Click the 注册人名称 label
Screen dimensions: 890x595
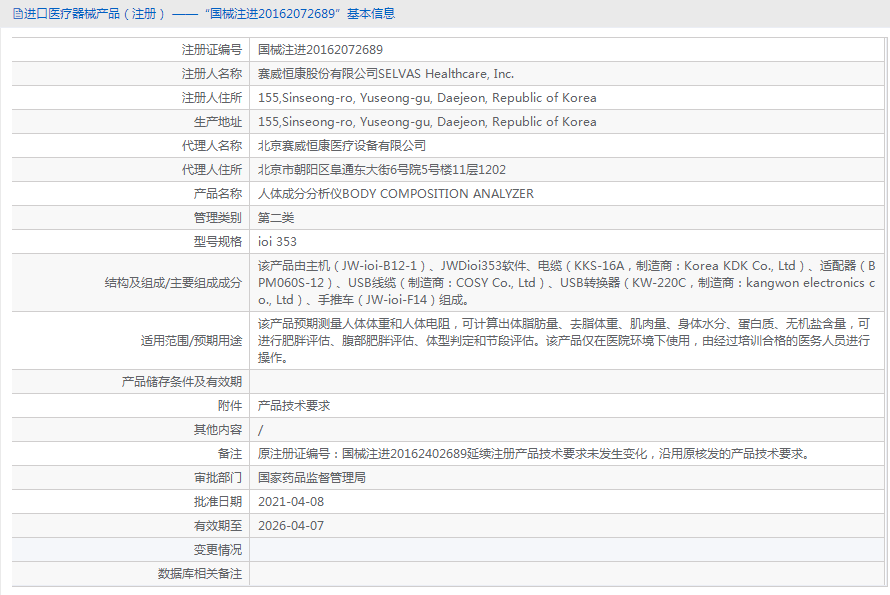(212, 74)
